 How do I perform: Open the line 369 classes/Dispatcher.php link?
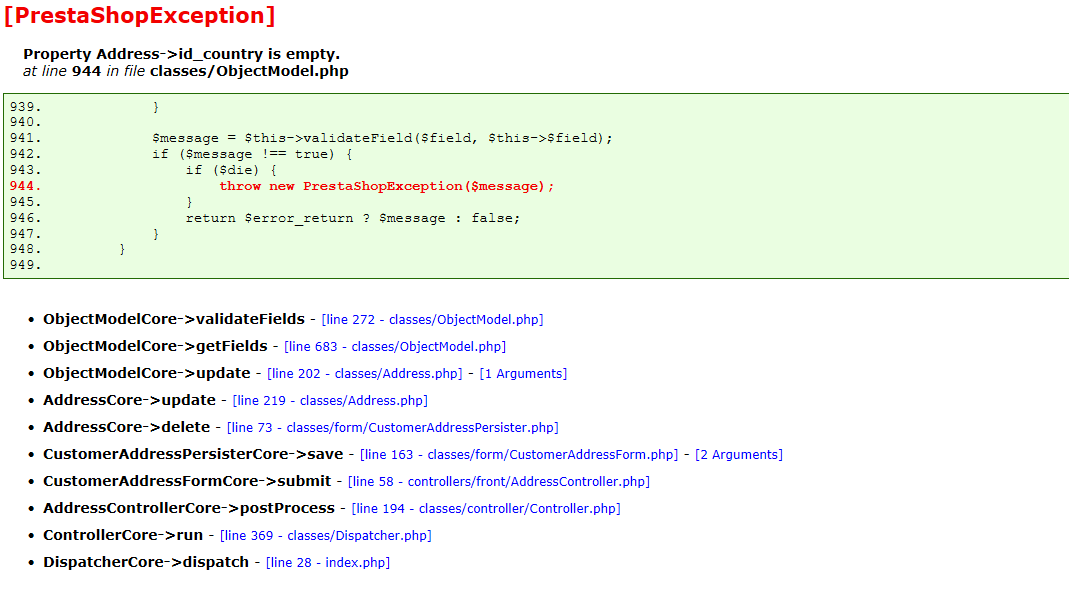coord(326,536)
